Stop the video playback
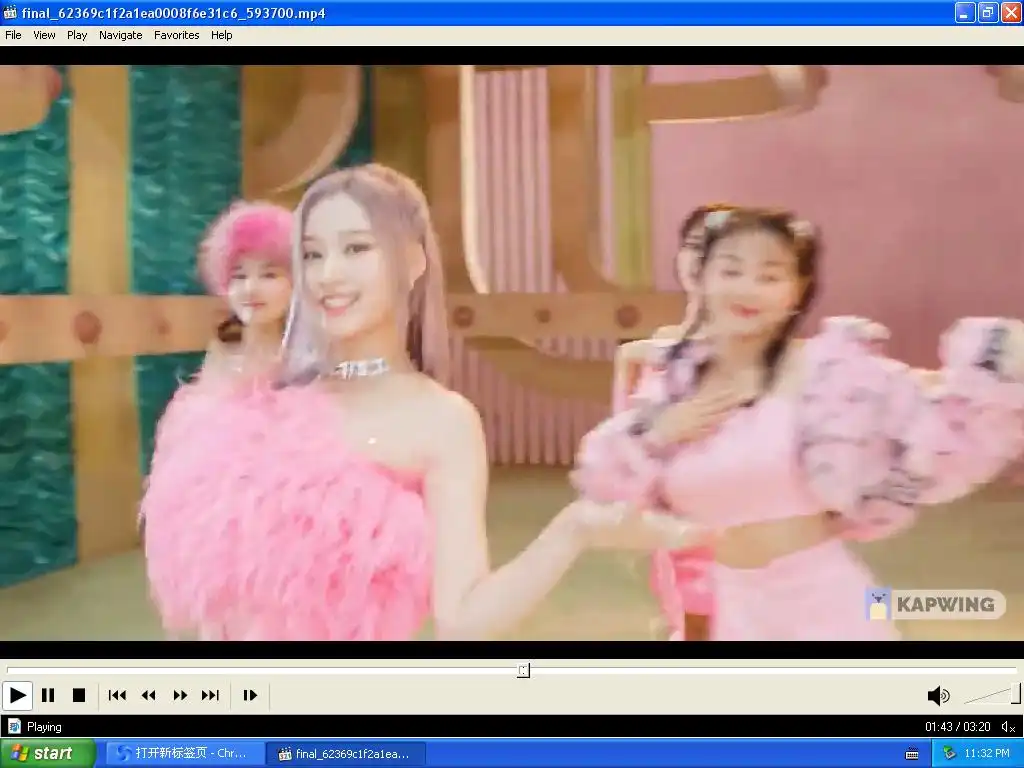 (x=79, y=696)
